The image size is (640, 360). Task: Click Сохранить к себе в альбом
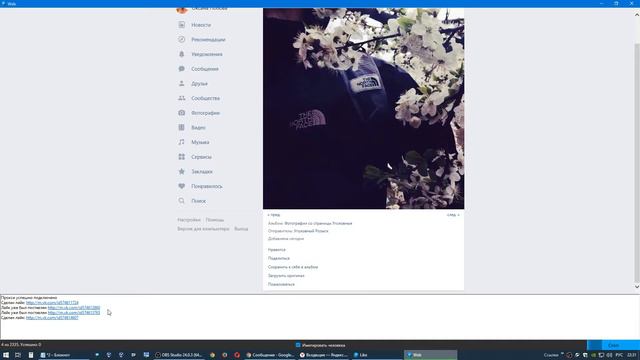[293, 267]
